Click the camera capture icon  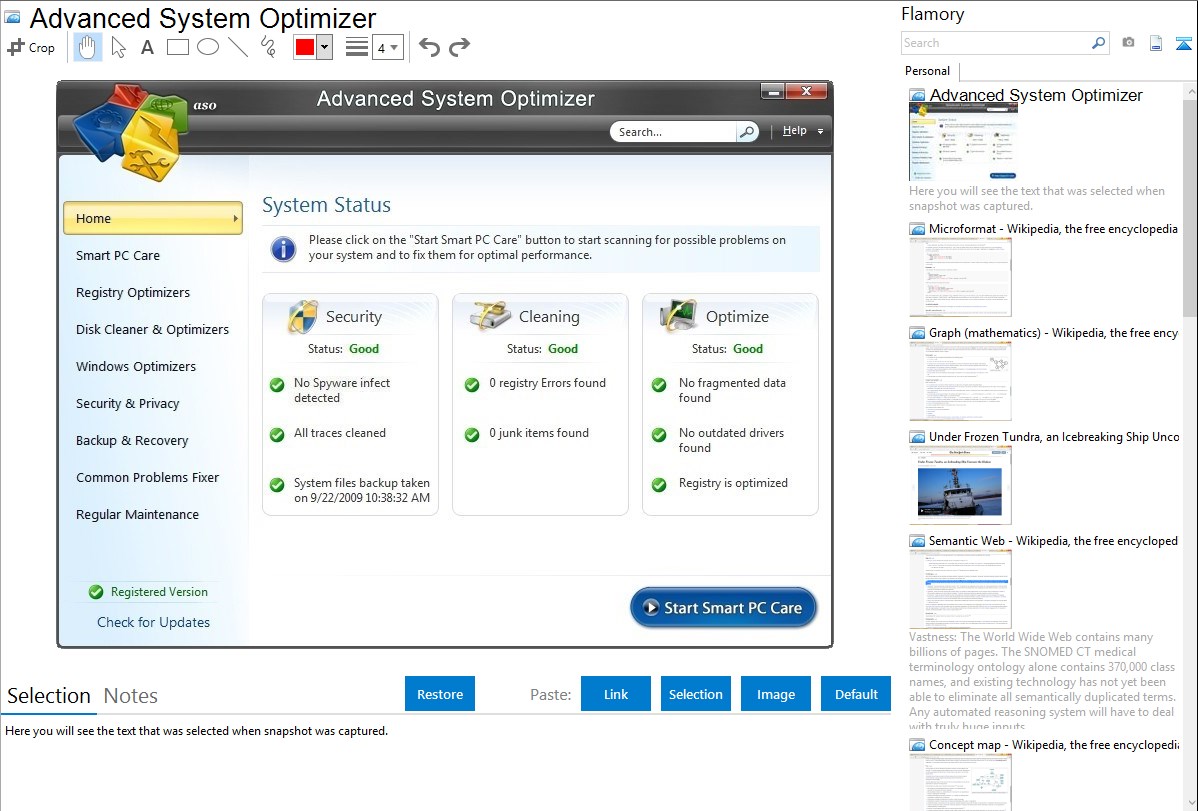click(x=1128, y=43)
